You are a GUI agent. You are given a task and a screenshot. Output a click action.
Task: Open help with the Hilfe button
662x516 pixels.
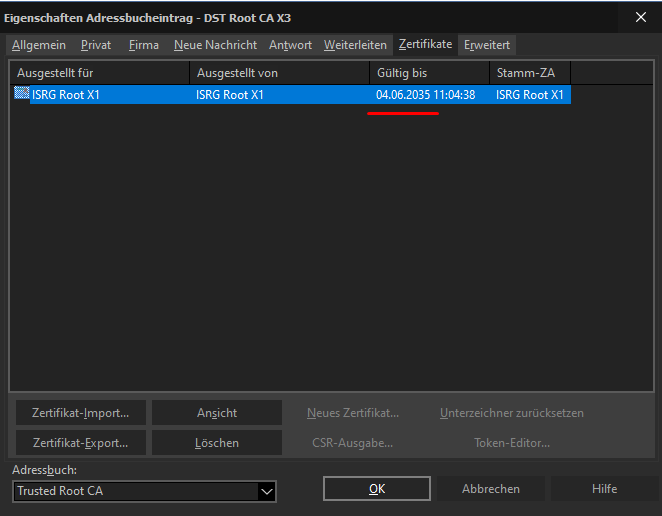[x=605, y=489]
